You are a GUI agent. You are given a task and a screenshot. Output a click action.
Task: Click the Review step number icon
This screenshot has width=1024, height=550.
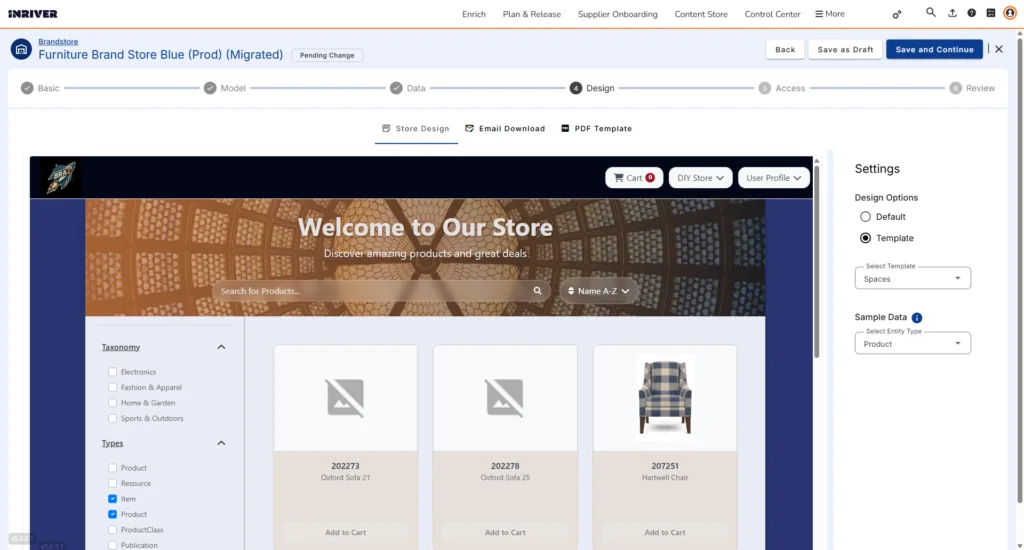point(955,88)
